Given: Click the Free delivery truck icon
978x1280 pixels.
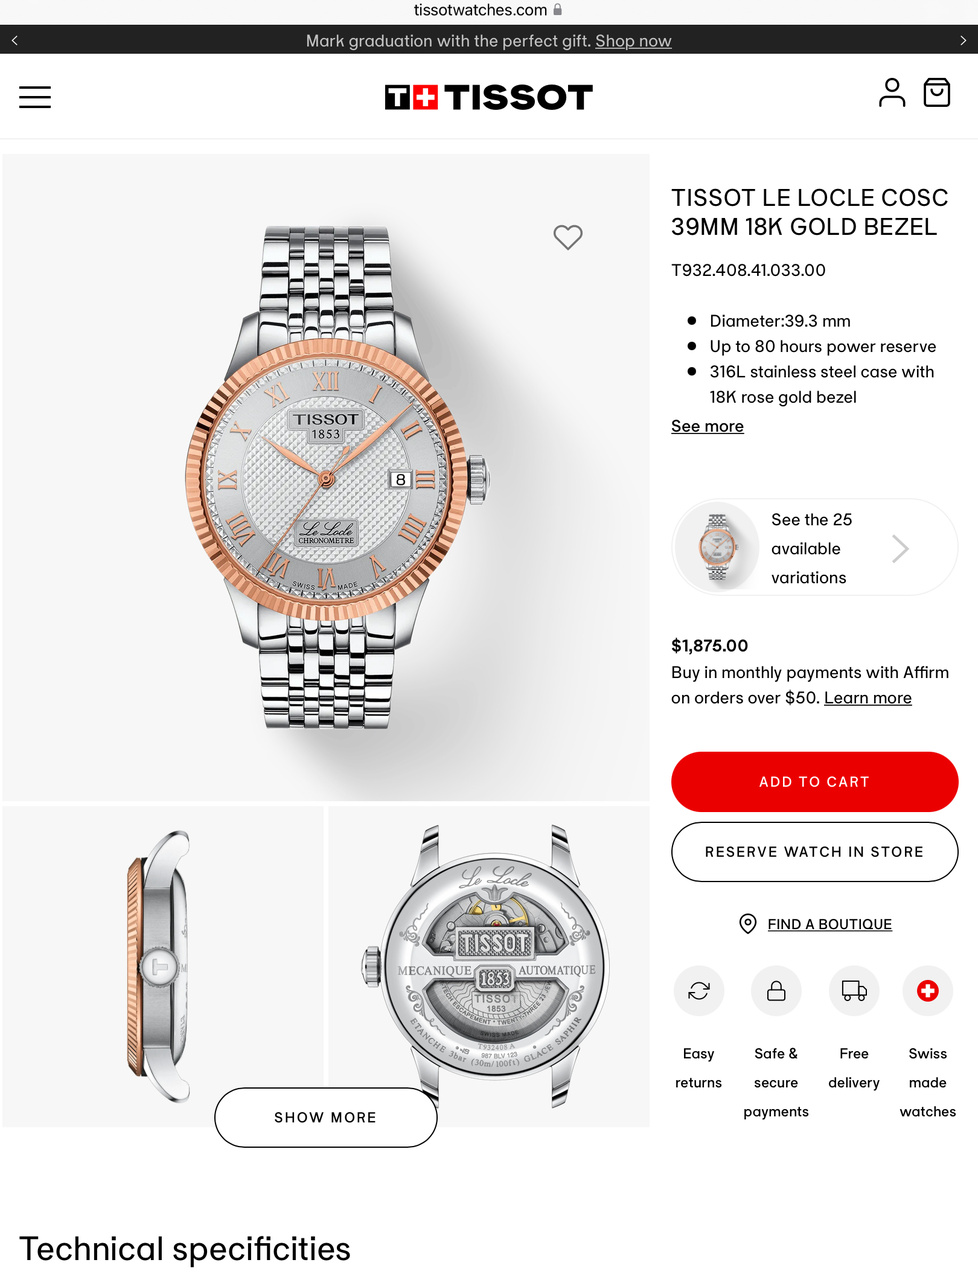Looking at the screenshot, I should (854, 991).
